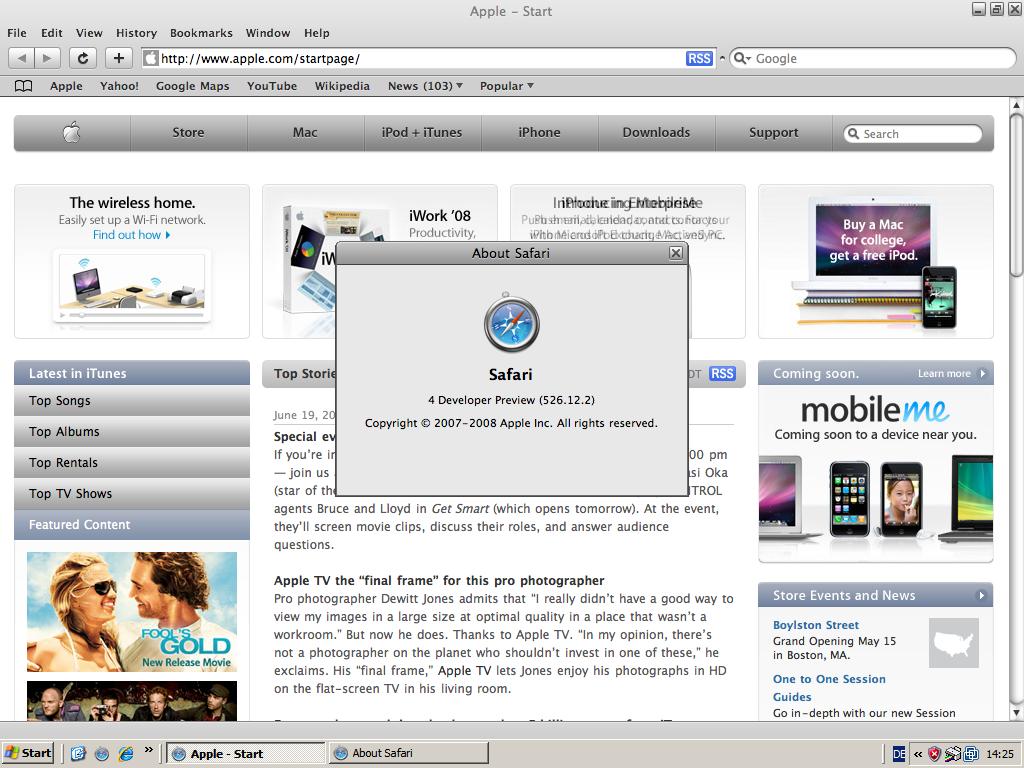Screen dimensions: 1024x768
Task: Select the iPod + iTunes navigation tab
Action: (x=422, y=133)
